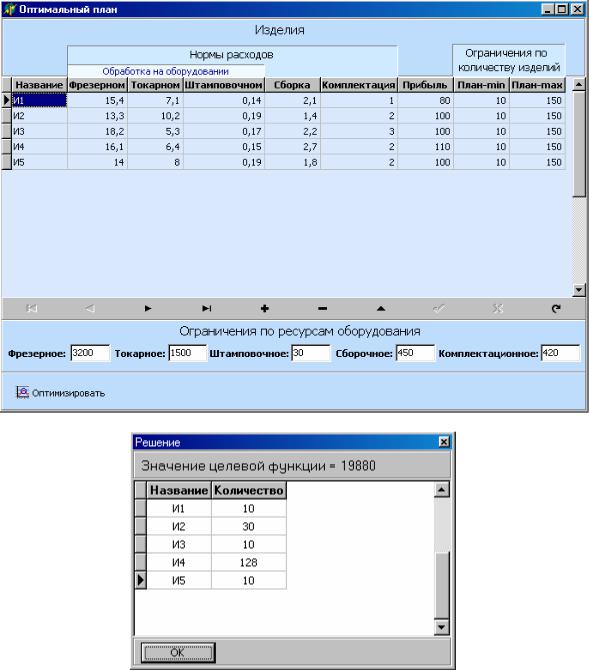Click the Штамповочное input field
Screen dimensions: 589x670
tap(311, 353)
